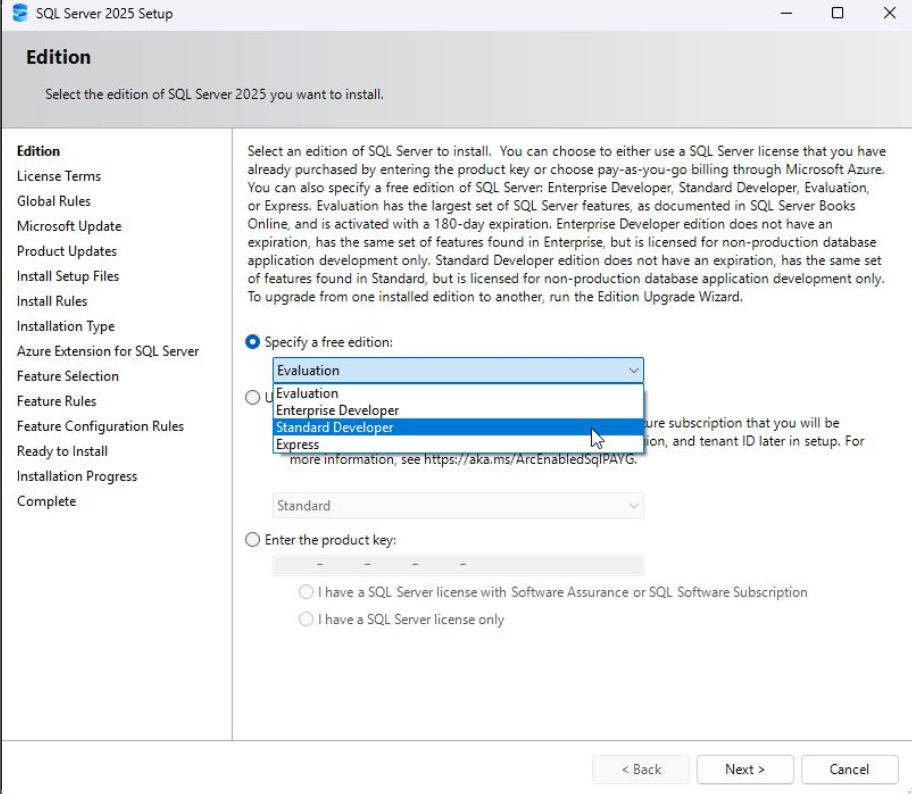Minimize the setup window

click(786, 13)
